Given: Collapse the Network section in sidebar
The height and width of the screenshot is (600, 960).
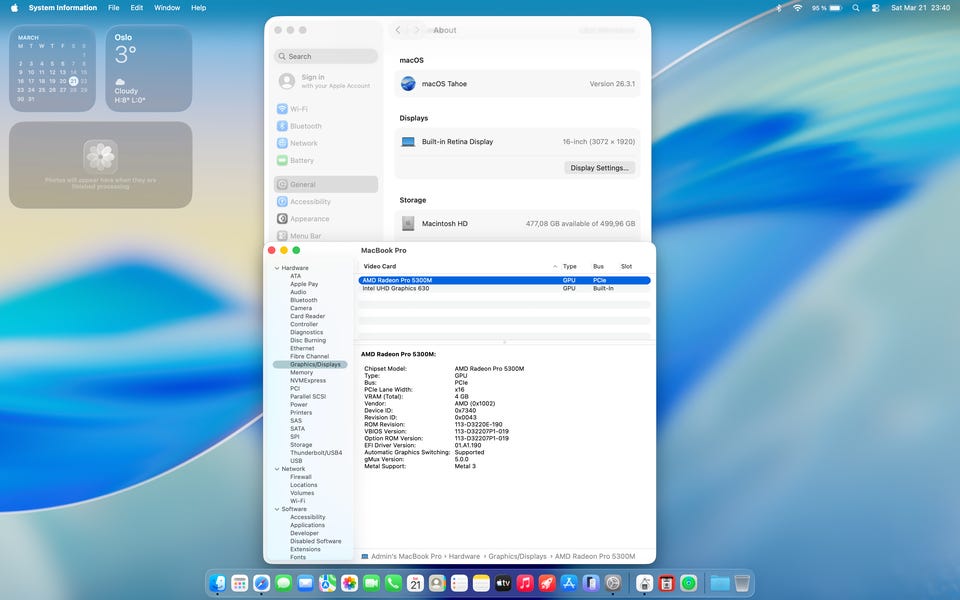Looking at the screenshot, I should (277, 469).
